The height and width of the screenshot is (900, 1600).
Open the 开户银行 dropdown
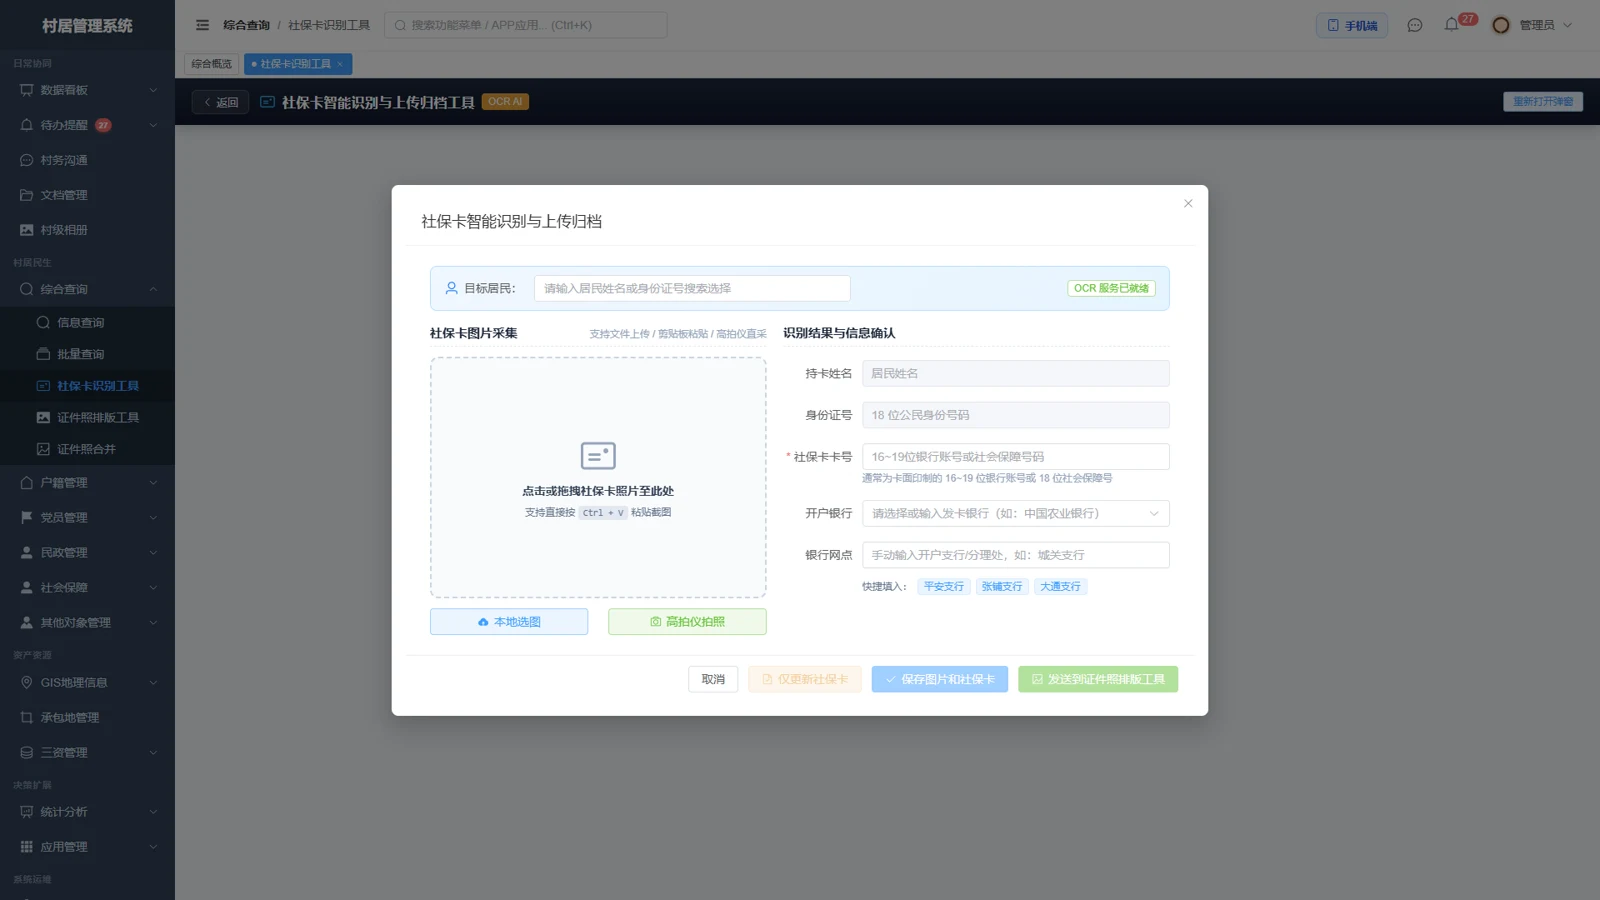point(1015,514)
